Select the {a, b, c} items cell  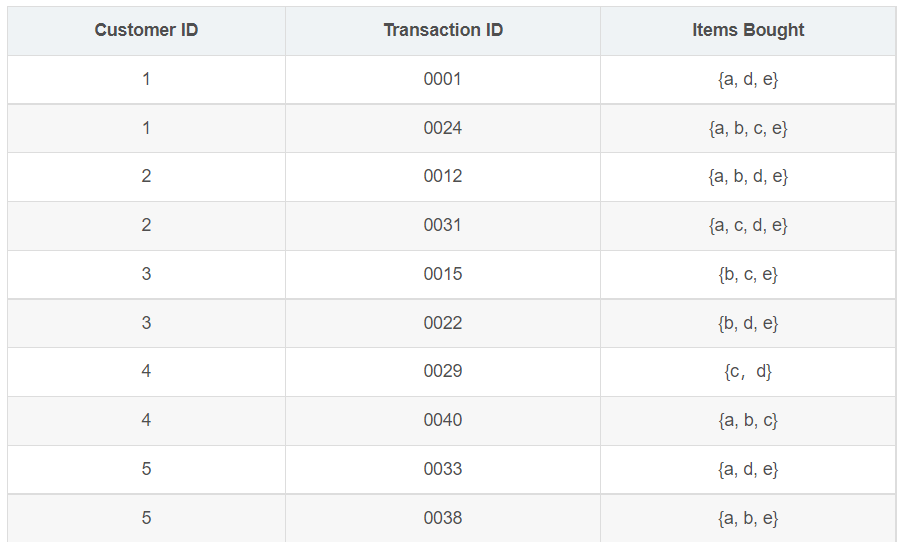pyautogui.click(x=748, y=420)
